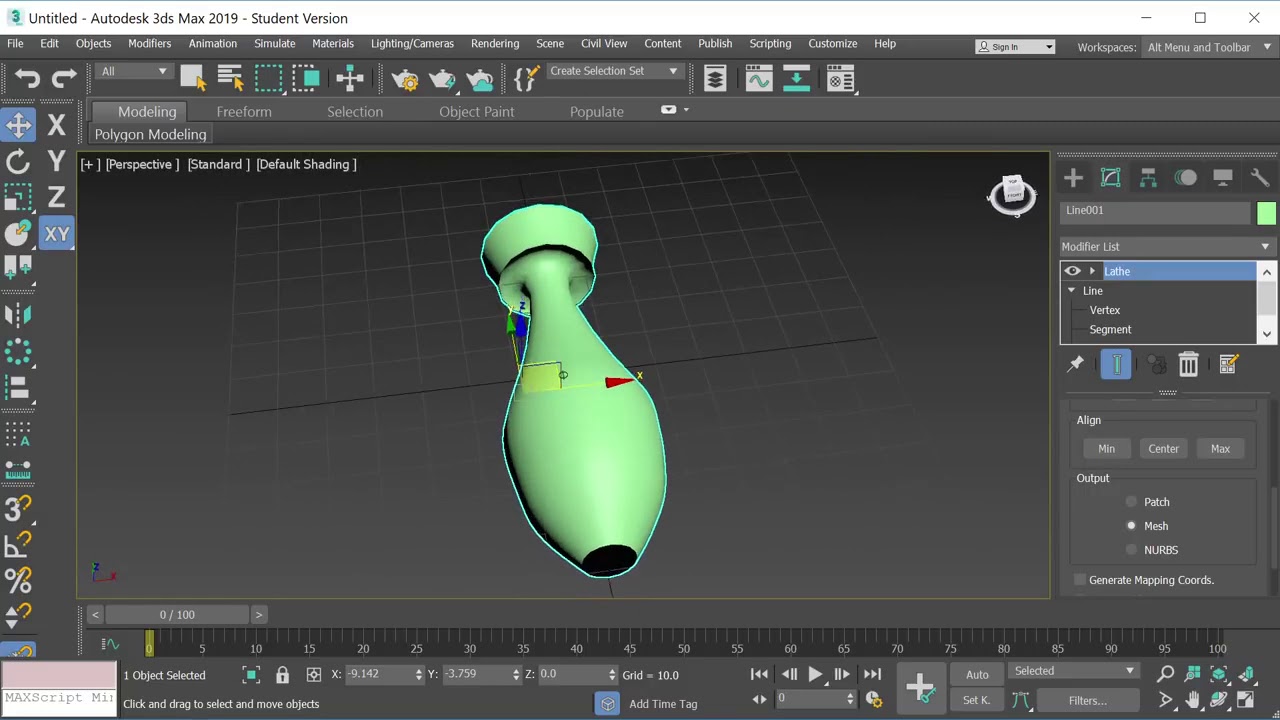Click Polygon Modeling panel label
1280x720 pixels.
click(150, 135)
